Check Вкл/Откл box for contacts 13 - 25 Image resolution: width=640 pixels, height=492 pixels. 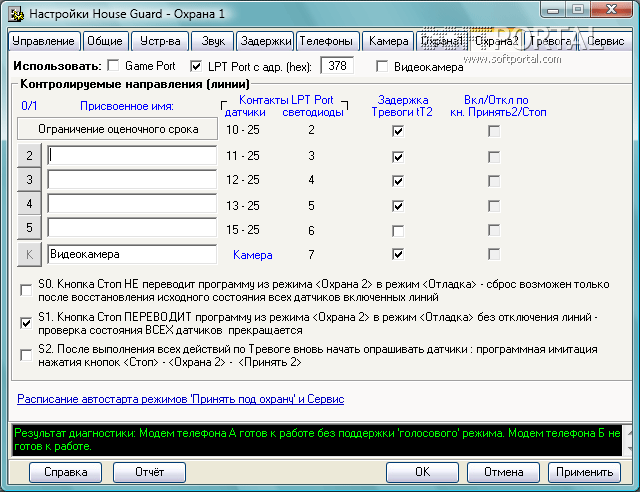coord(494,206)
